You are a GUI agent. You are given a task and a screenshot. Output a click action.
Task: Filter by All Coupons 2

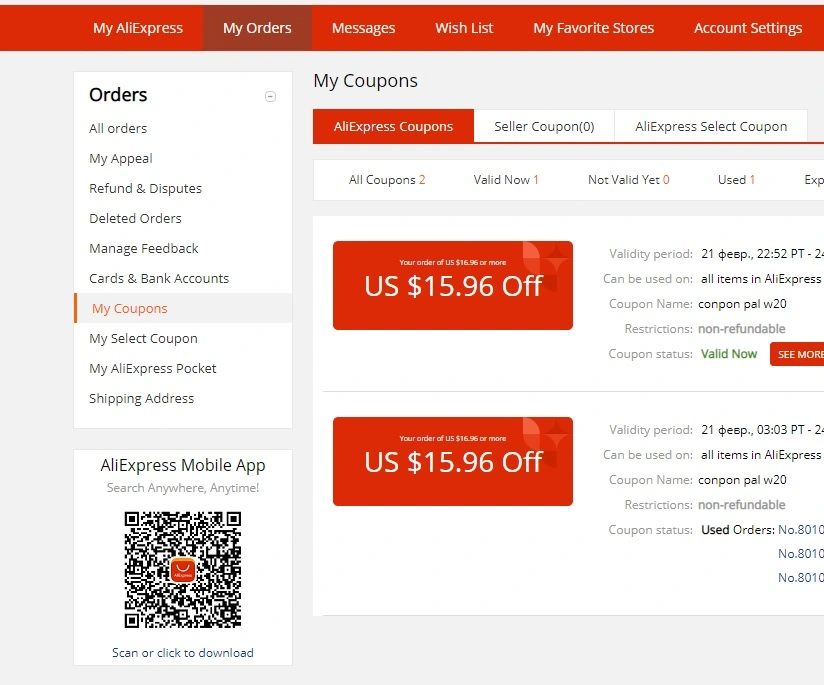point(387,180)
